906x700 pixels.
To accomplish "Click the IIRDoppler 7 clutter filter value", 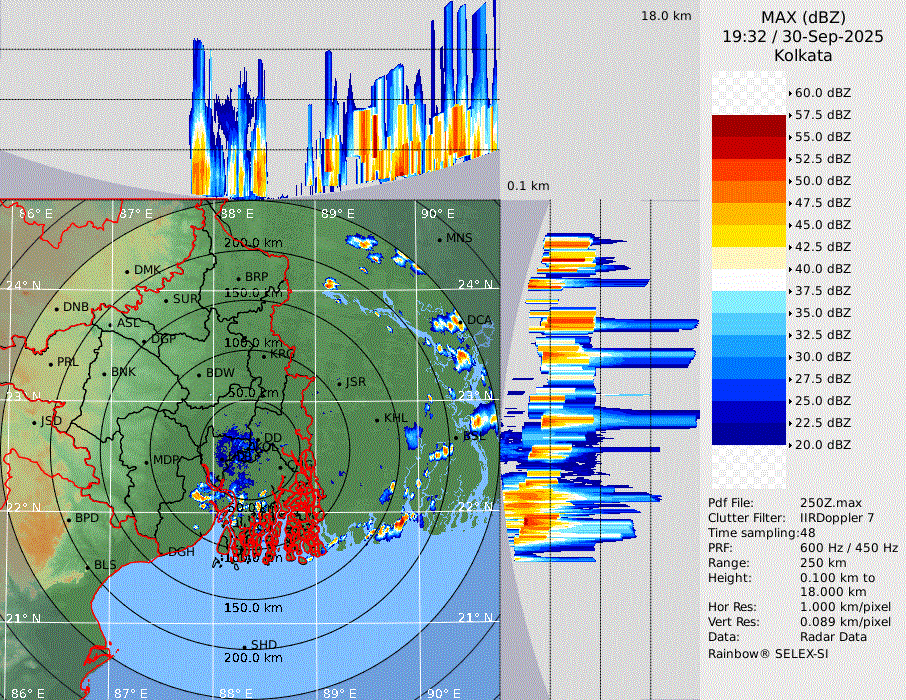I will point(837,518).
